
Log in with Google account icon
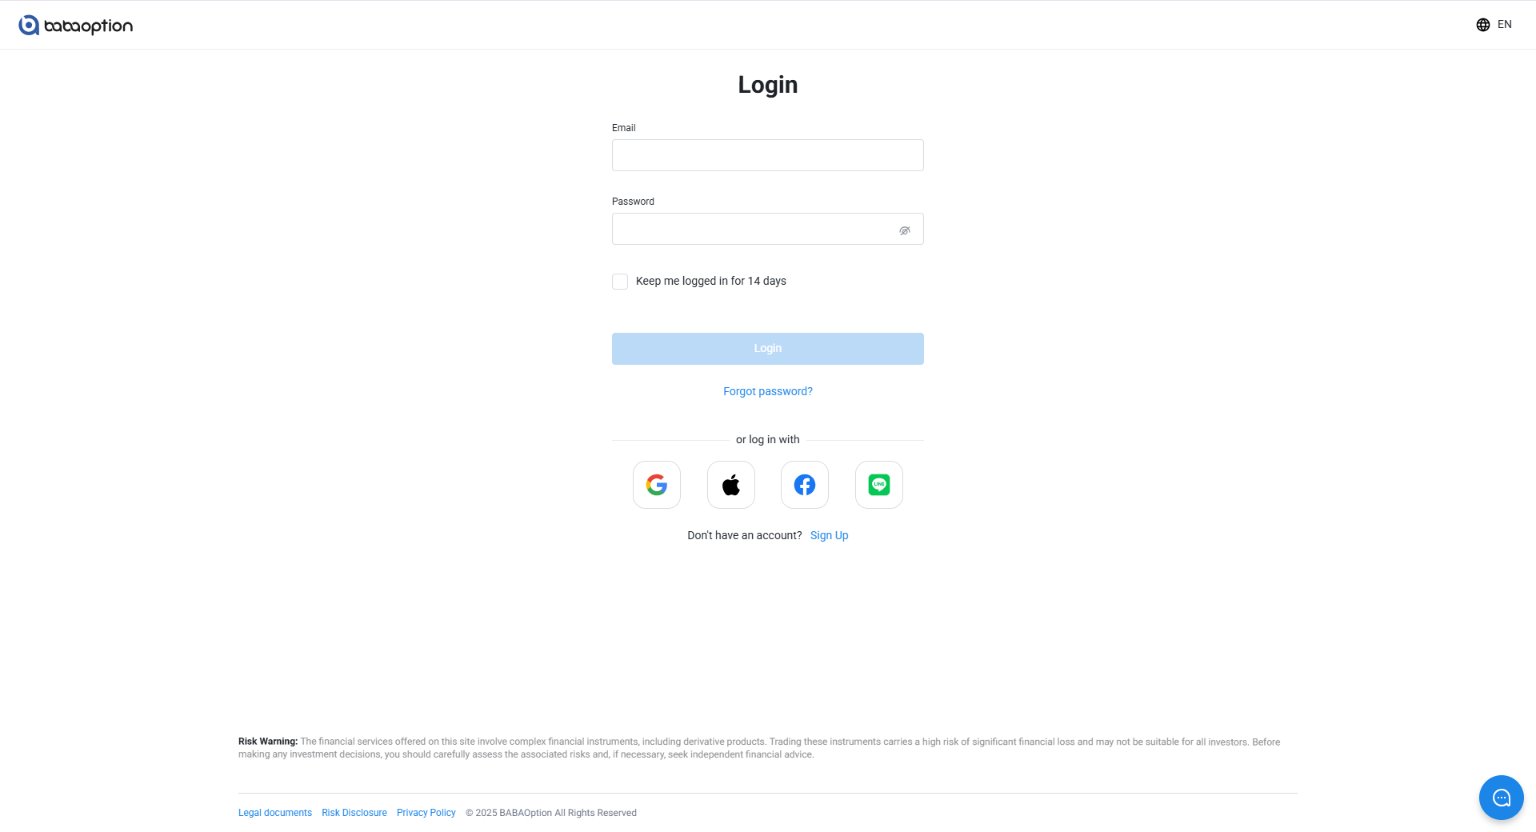[657, 485]
